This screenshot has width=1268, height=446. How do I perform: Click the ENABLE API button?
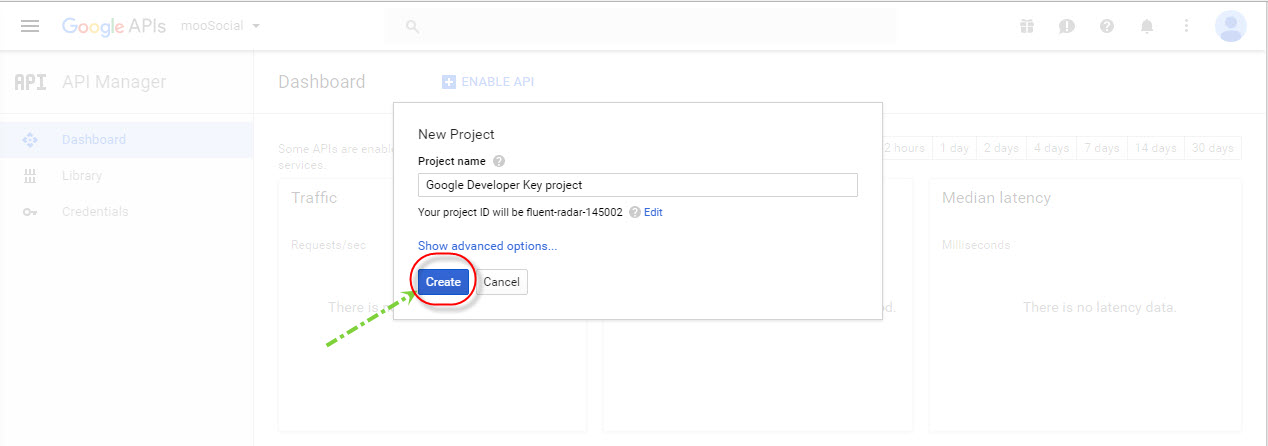pyautogui.click(x=488, y=82)
